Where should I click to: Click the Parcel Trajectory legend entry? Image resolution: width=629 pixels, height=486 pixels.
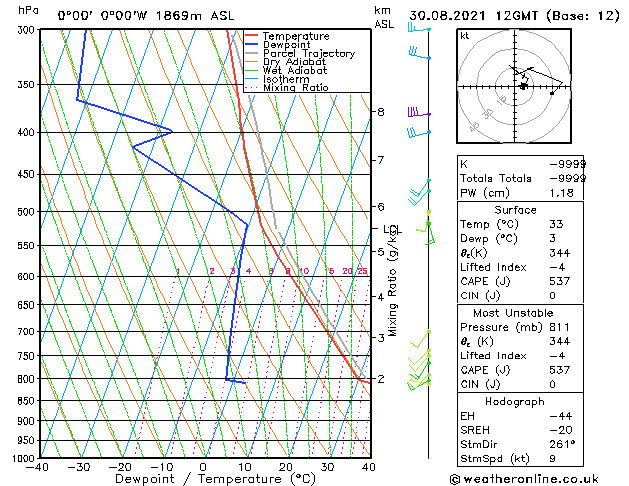coord(309,53)
